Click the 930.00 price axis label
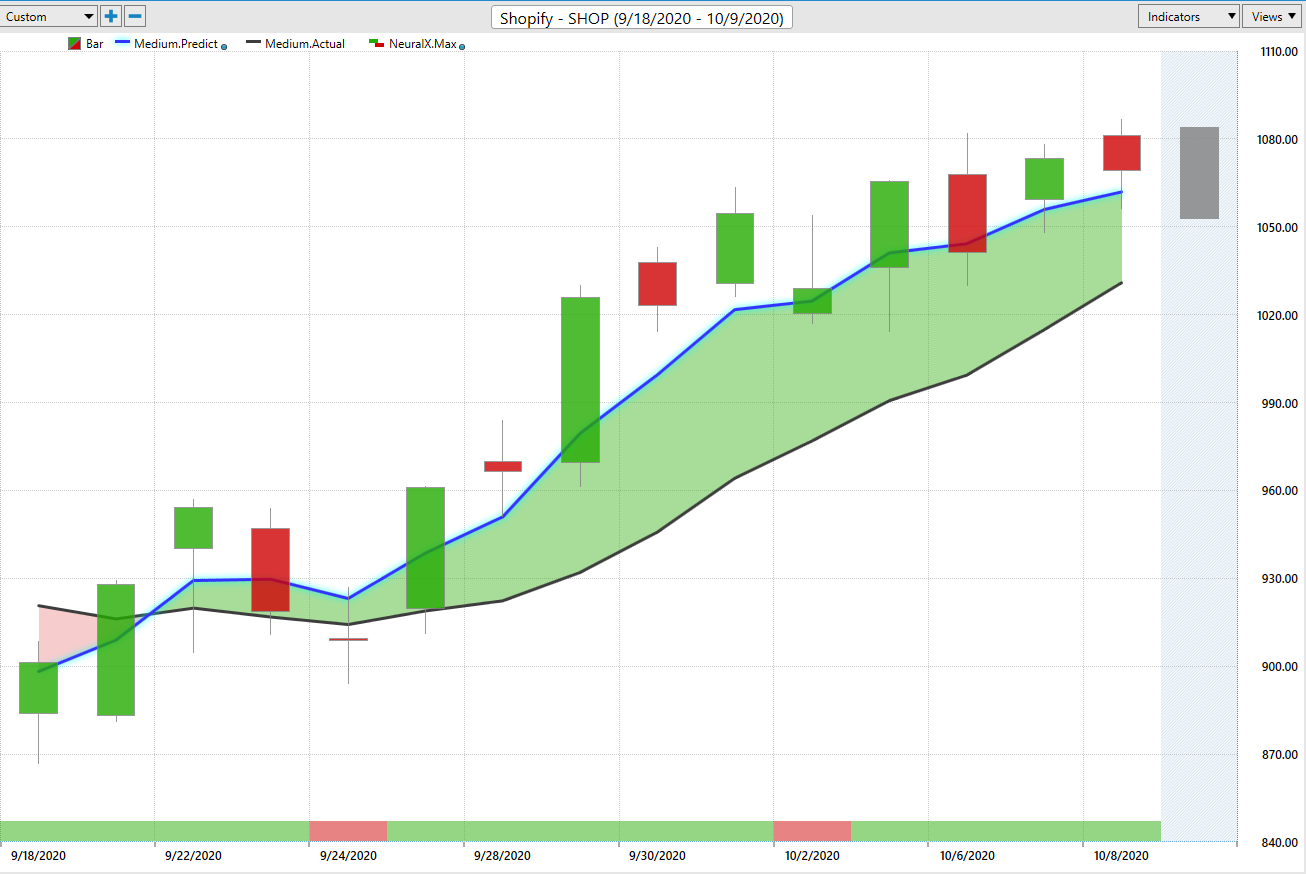Screen dimensions: 1306x874 tap(1279, 579)
